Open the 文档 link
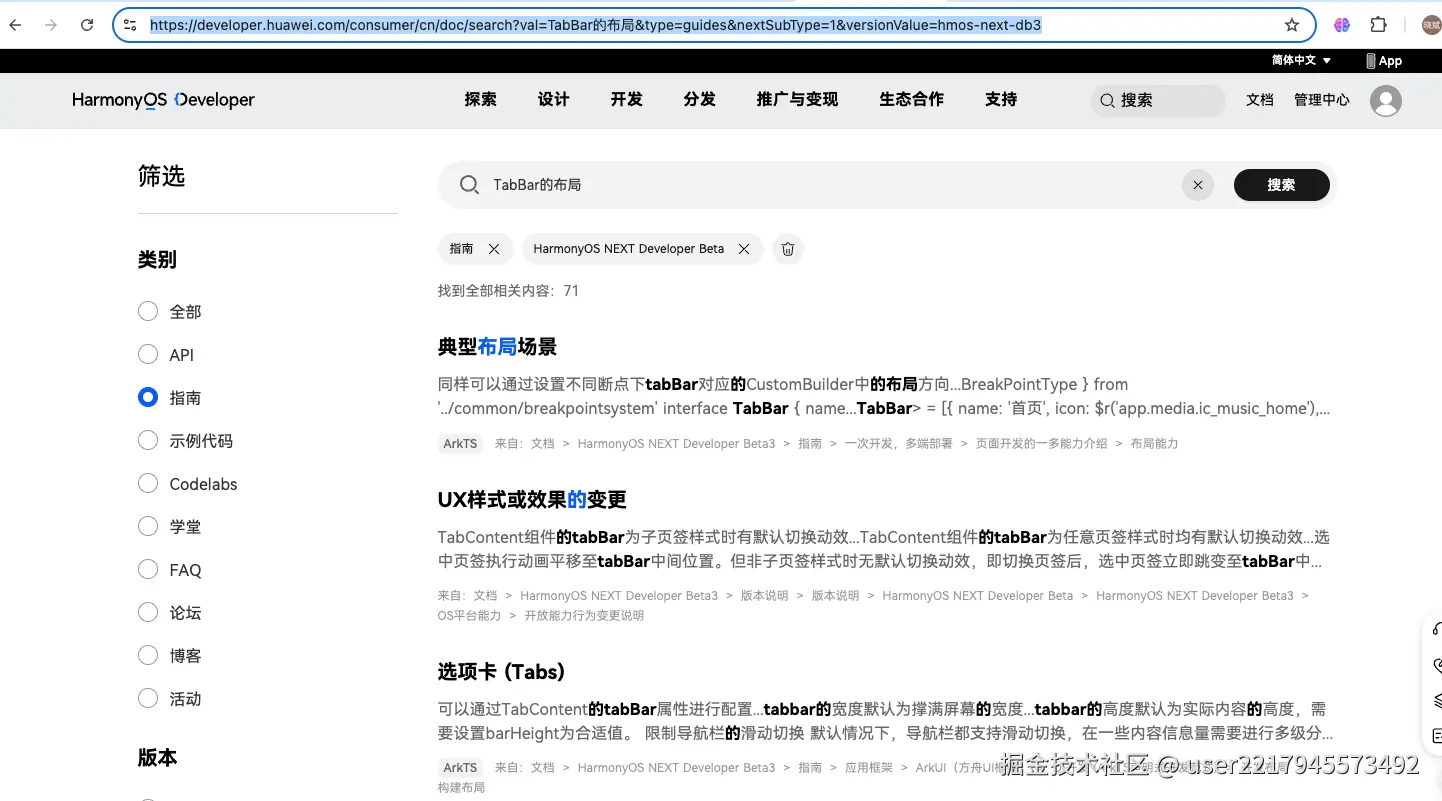 click(x=1260, y=100)
